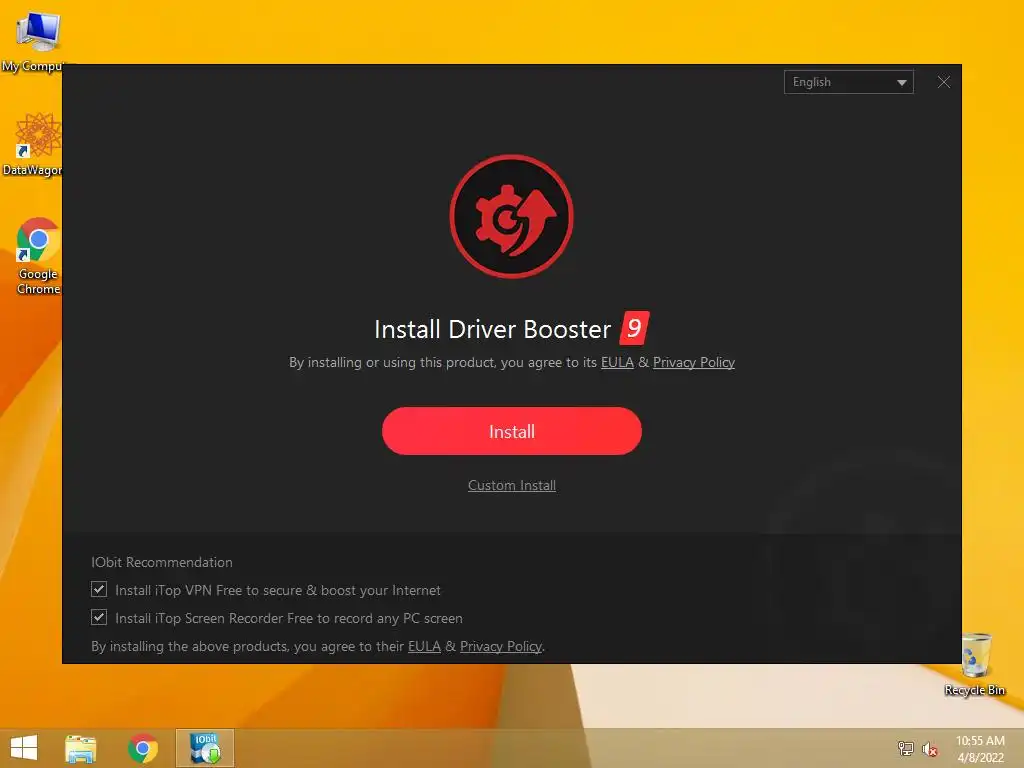Viewport: 1024px width, 768px height.
Task: Close the Driver Booster installer window
Action: coord(944,82)
